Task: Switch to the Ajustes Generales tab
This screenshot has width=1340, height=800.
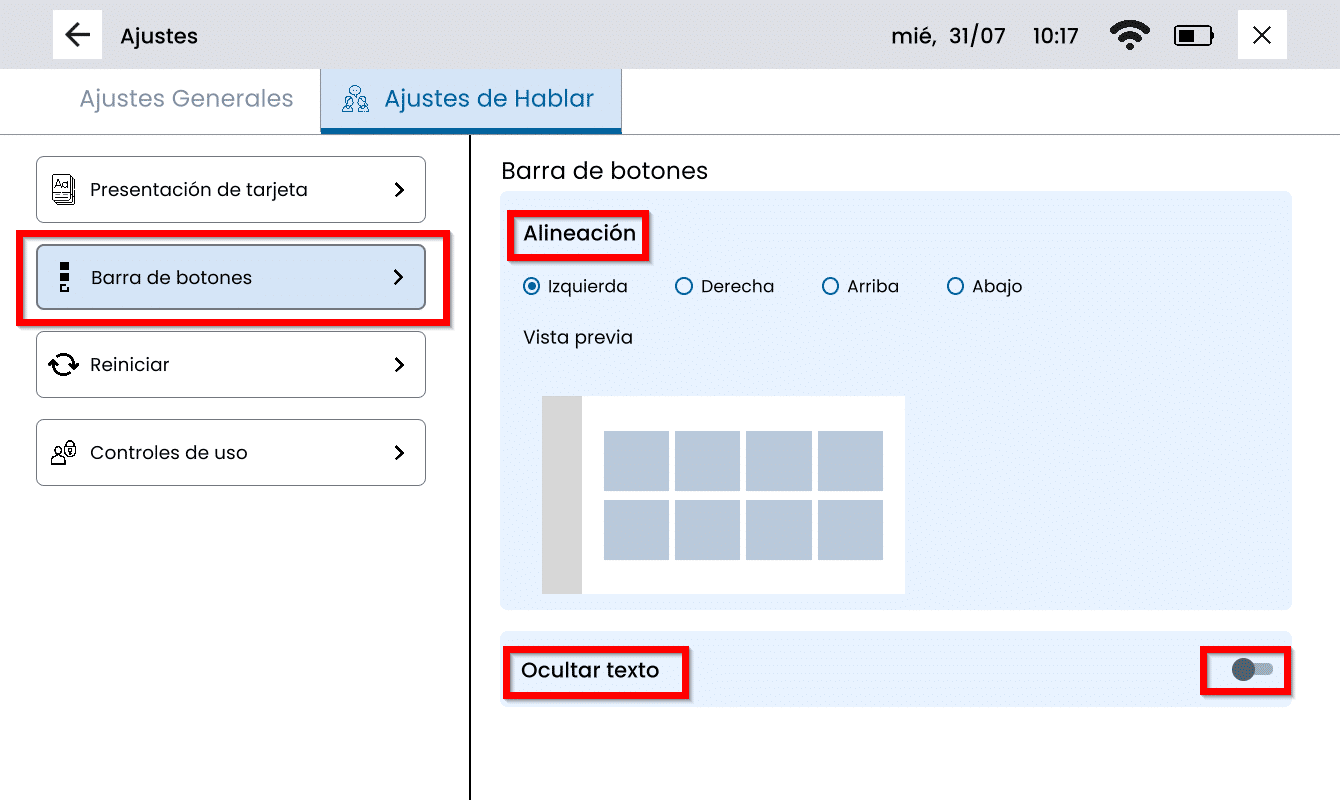Action: click(x=186, y=99)
